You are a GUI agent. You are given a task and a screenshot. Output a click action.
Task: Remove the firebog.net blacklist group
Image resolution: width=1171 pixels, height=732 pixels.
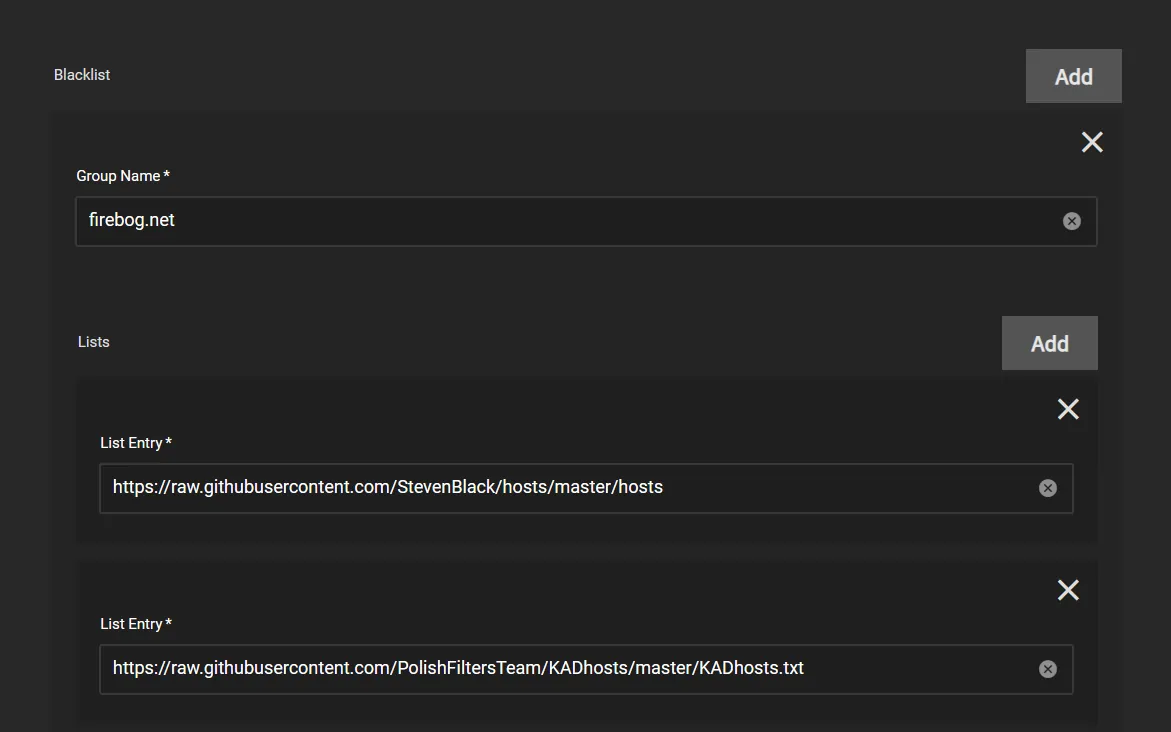click(1092, 142)
